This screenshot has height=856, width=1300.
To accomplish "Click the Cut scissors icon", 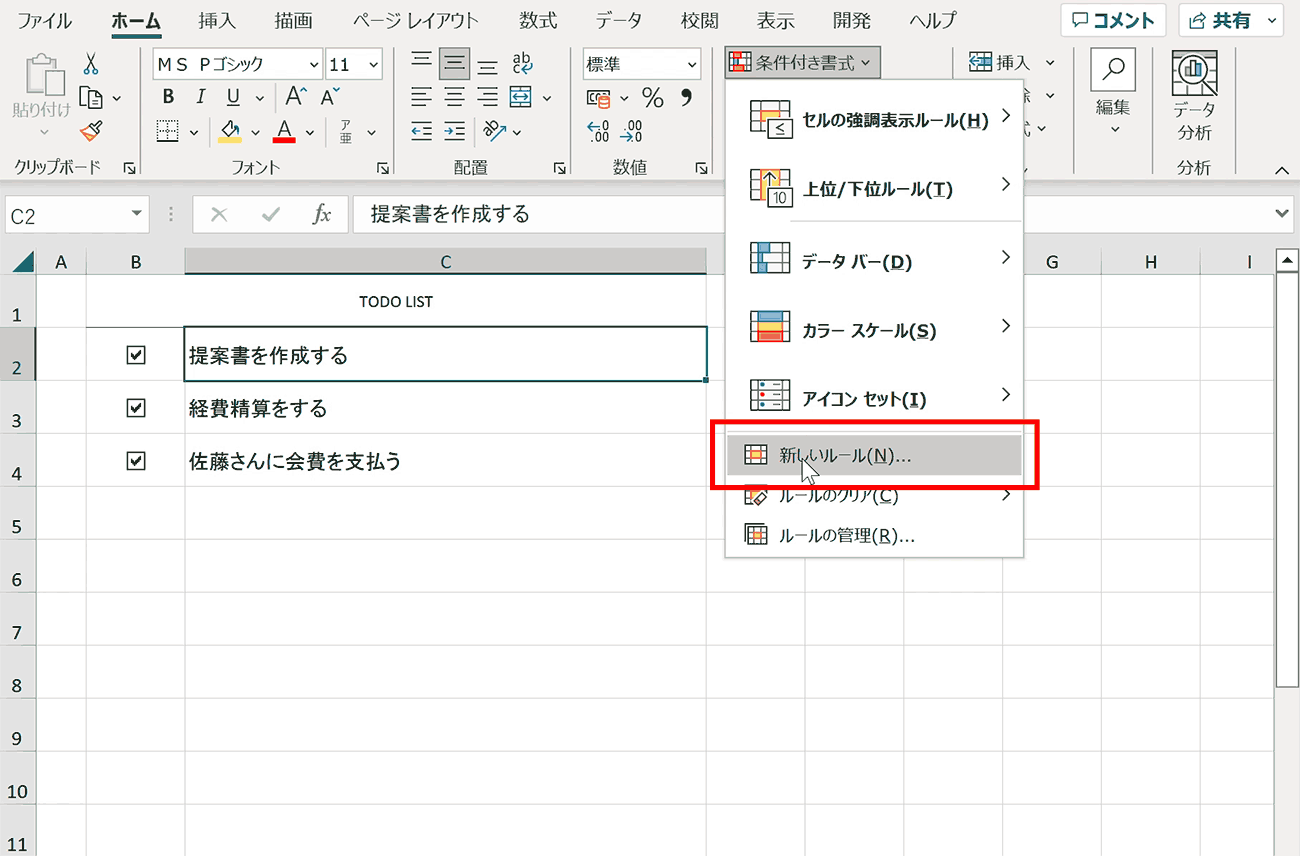I will point(91,64).
